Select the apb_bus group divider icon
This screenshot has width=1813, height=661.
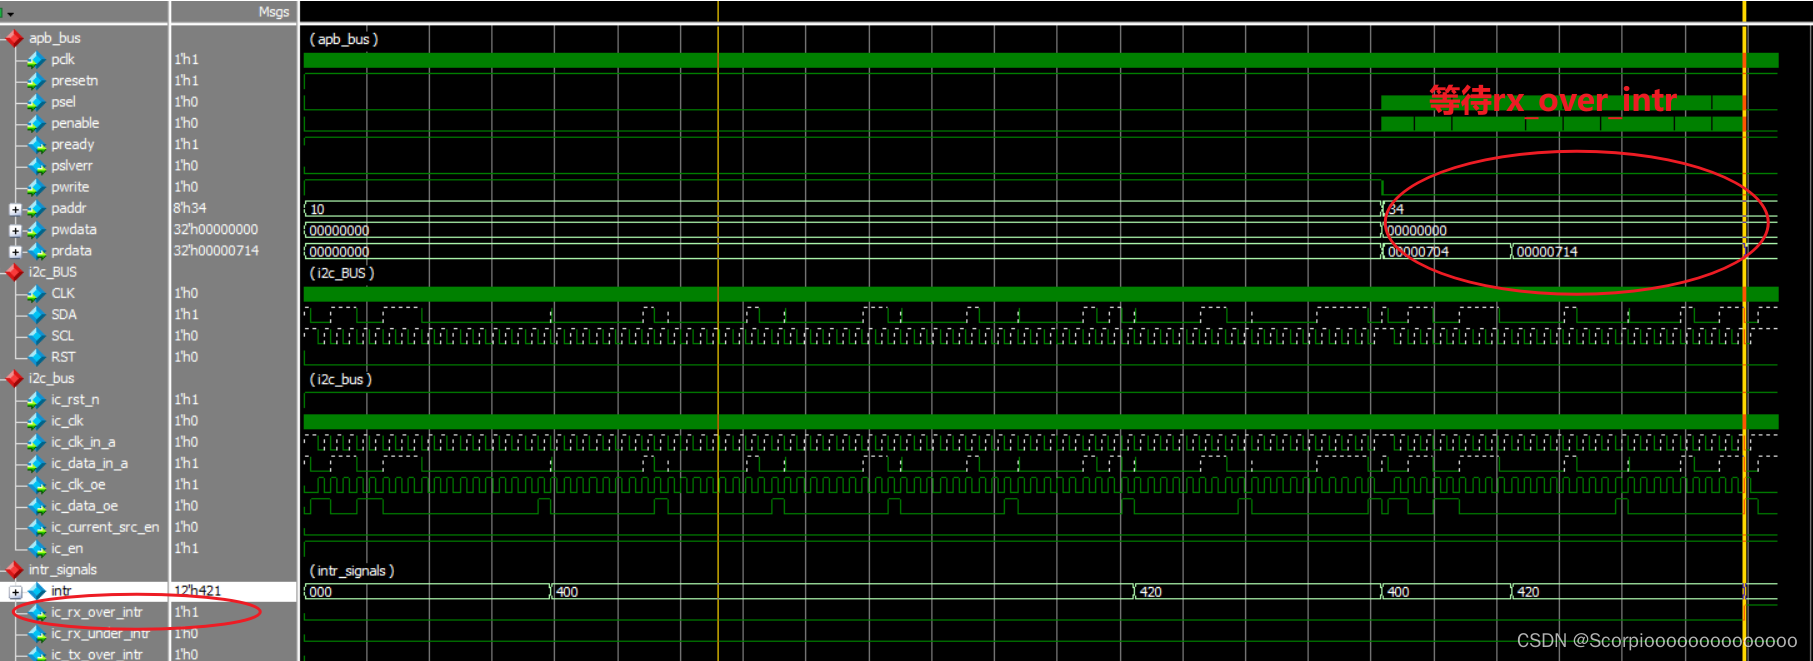[14, 38]
